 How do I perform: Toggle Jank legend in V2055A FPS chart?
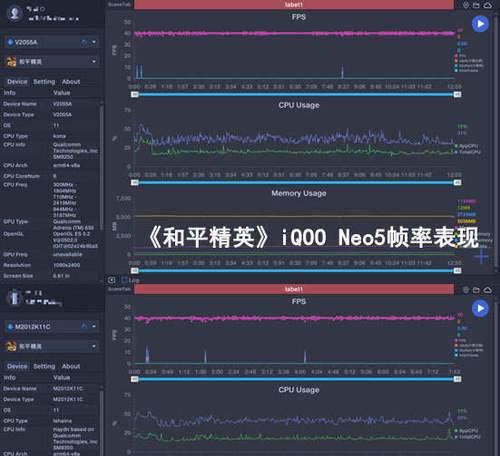(x=469, y=61)
